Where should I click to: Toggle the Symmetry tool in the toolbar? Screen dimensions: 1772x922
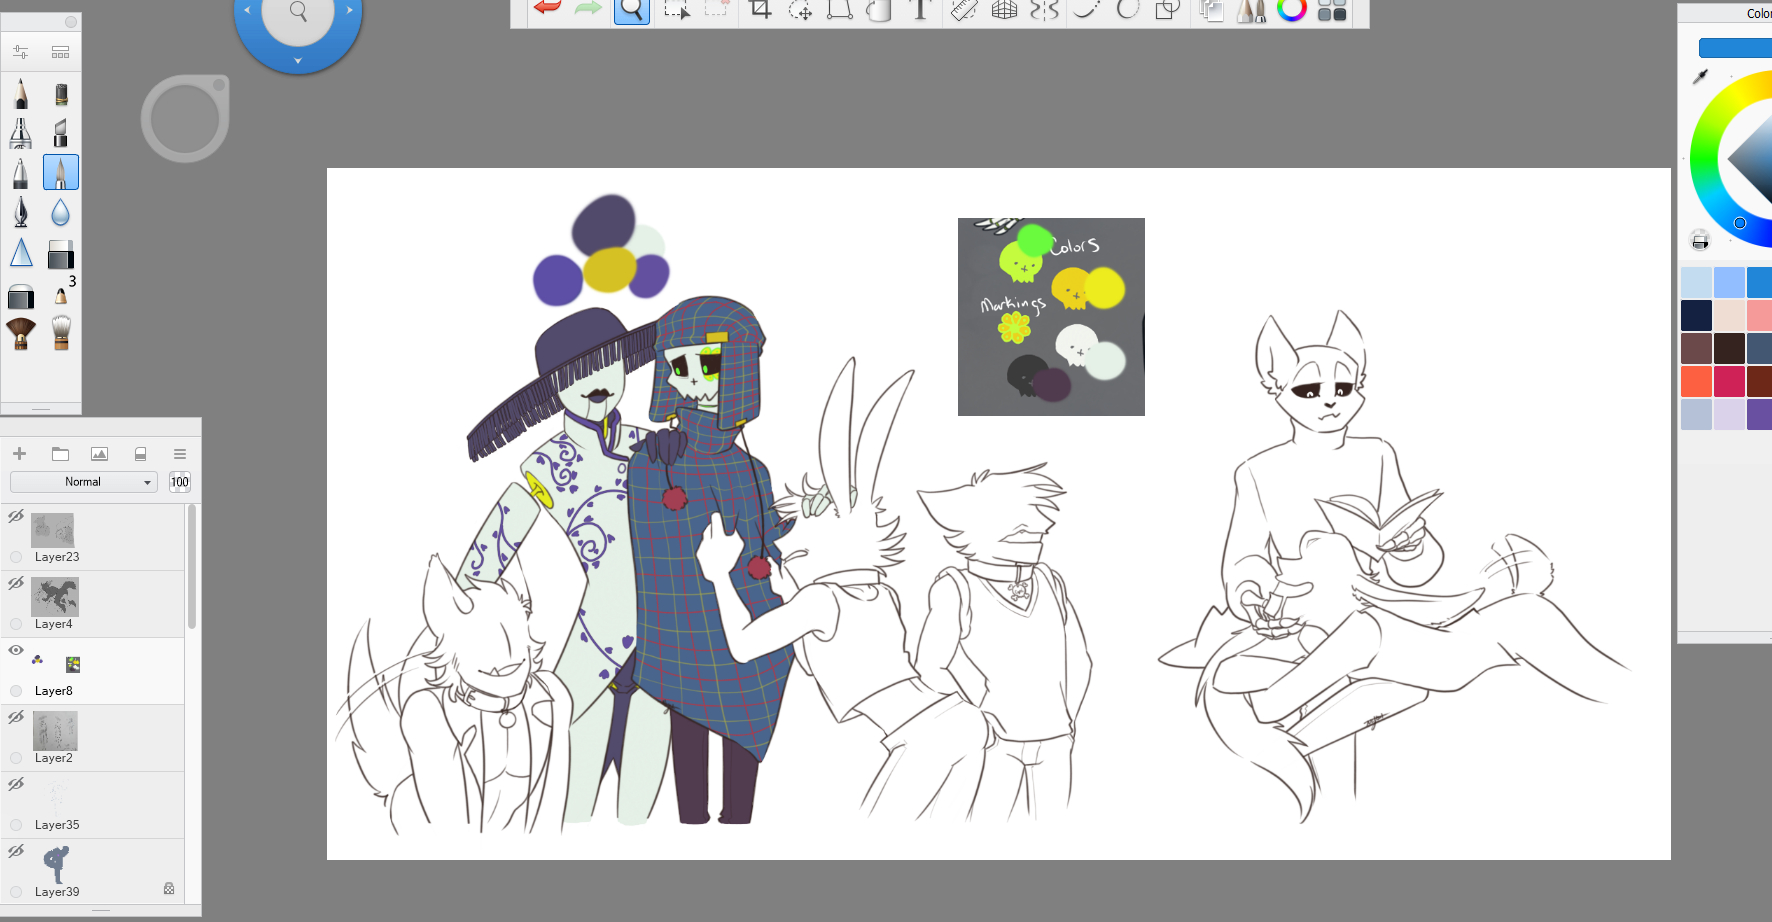(x=1044, y=10)
